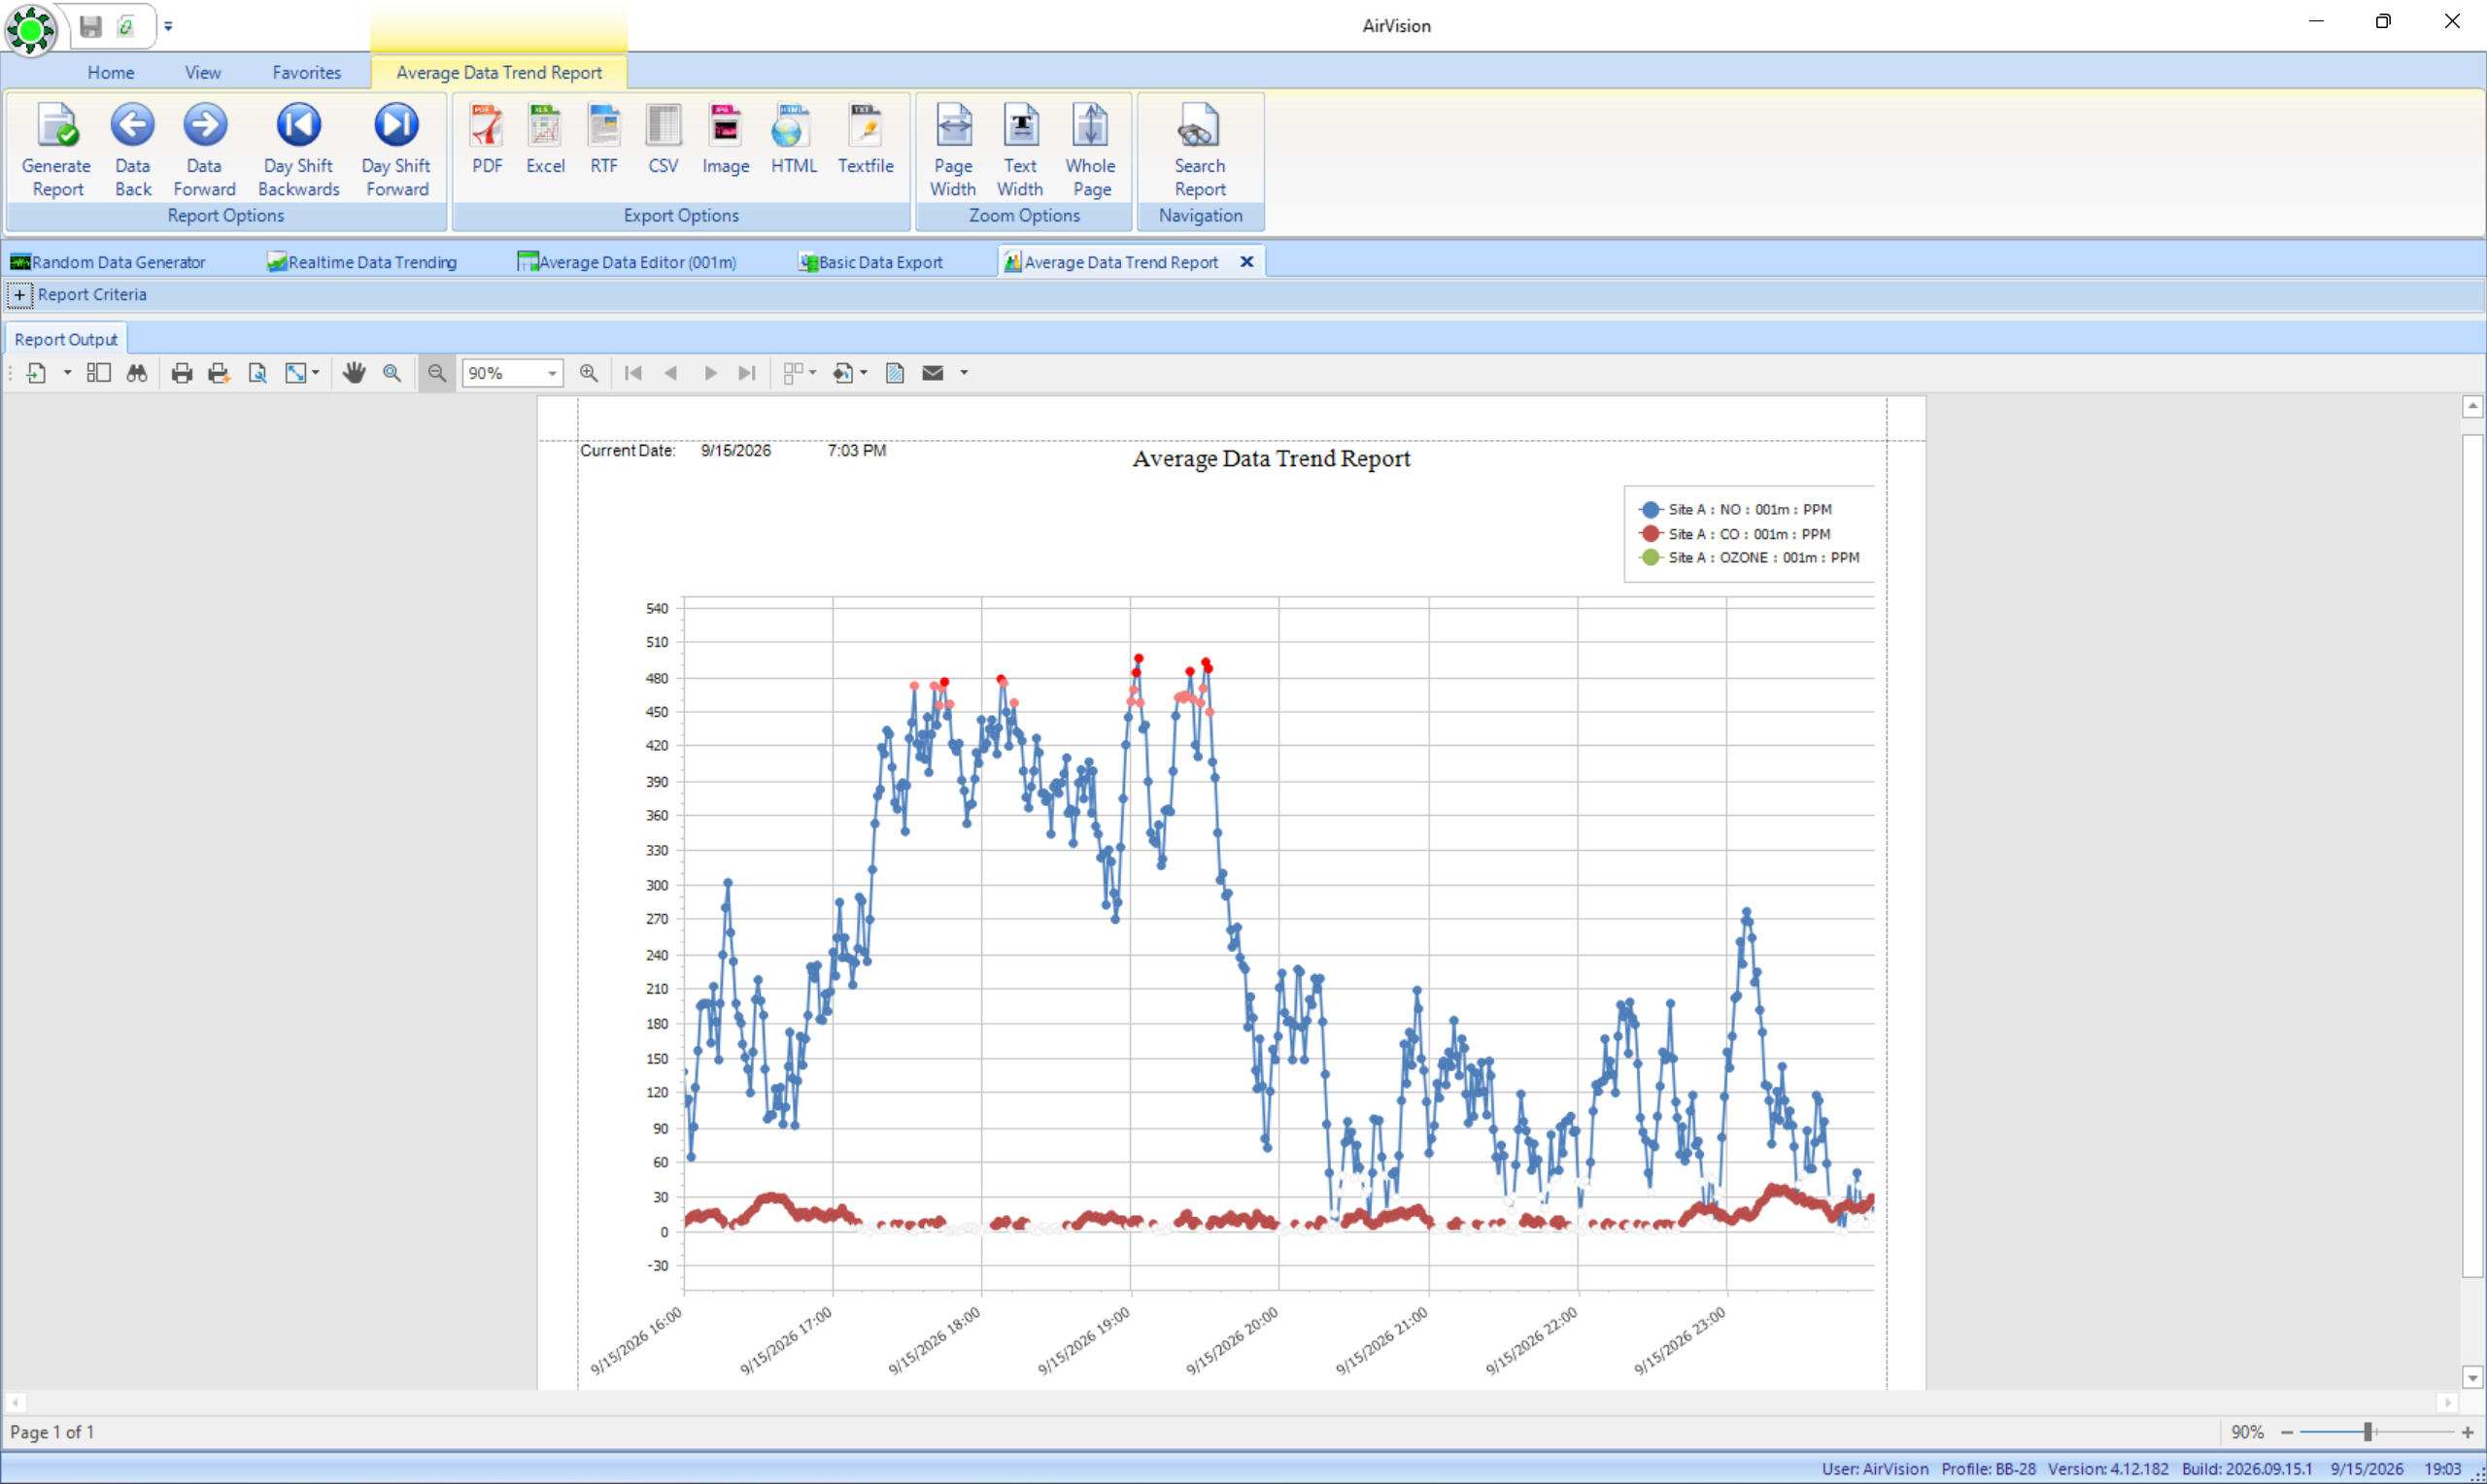Viewport: 2487px width, 1484px height.
Task: Select the magnifier tool in report toolbar
Action: (x=392, y=373)
